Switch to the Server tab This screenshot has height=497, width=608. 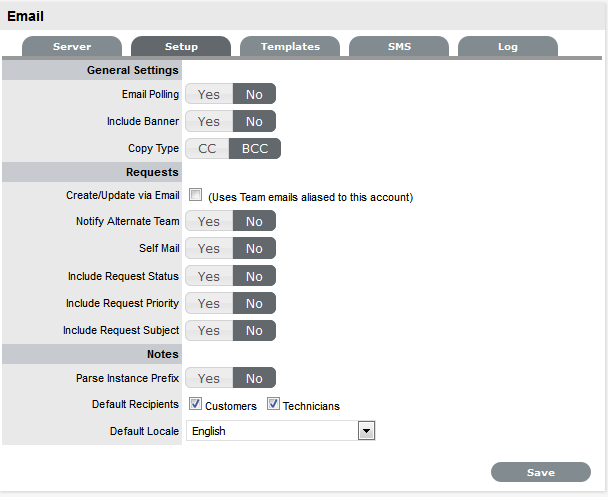(72, 47)
